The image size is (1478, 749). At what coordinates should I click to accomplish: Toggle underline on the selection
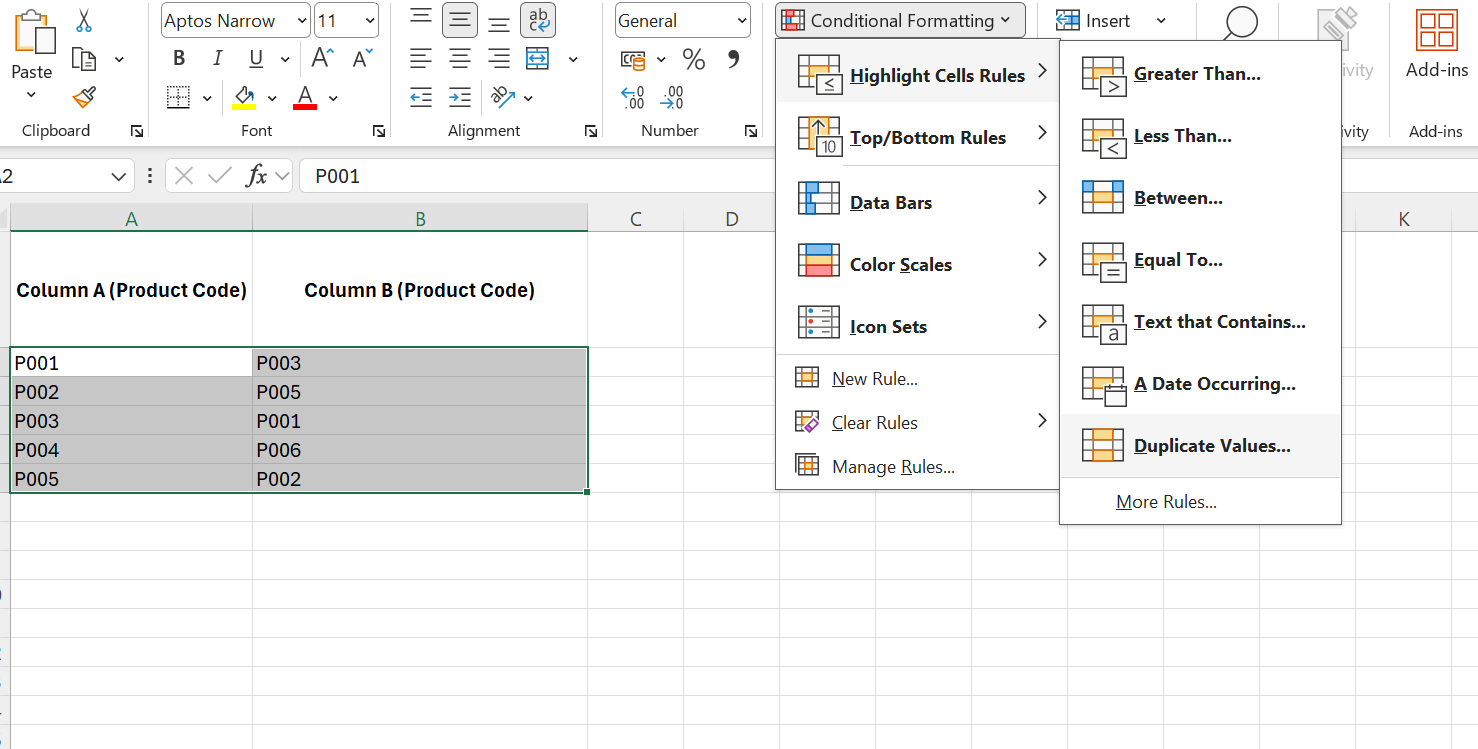click(x=256, y=58)
